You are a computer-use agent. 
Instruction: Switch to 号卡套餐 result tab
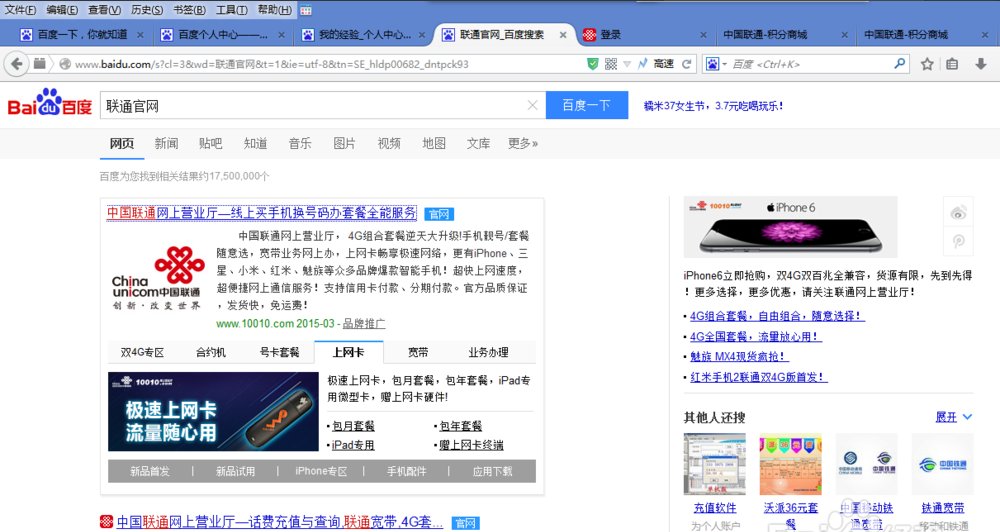[279, 352]
